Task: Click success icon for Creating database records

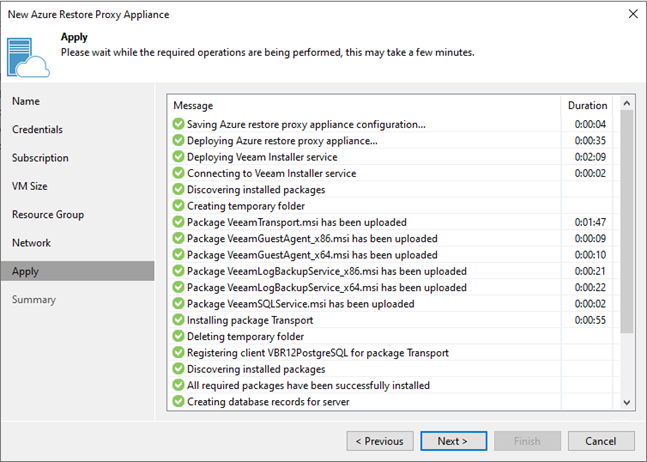Action: pyautogui.click(x=178, y=401)
